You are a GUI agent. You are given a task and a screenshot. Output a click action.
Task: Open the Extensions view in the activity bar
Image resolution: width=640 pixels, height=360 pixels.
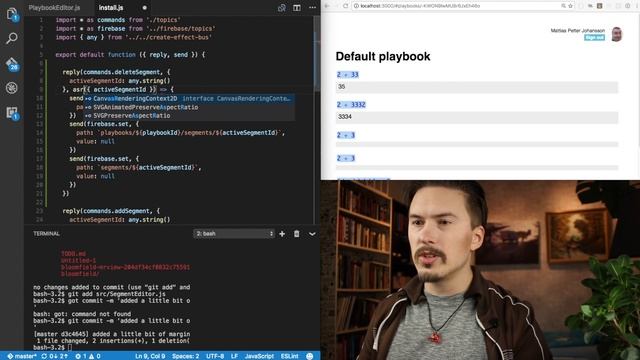pyautogui.click(x=12, y=113)
